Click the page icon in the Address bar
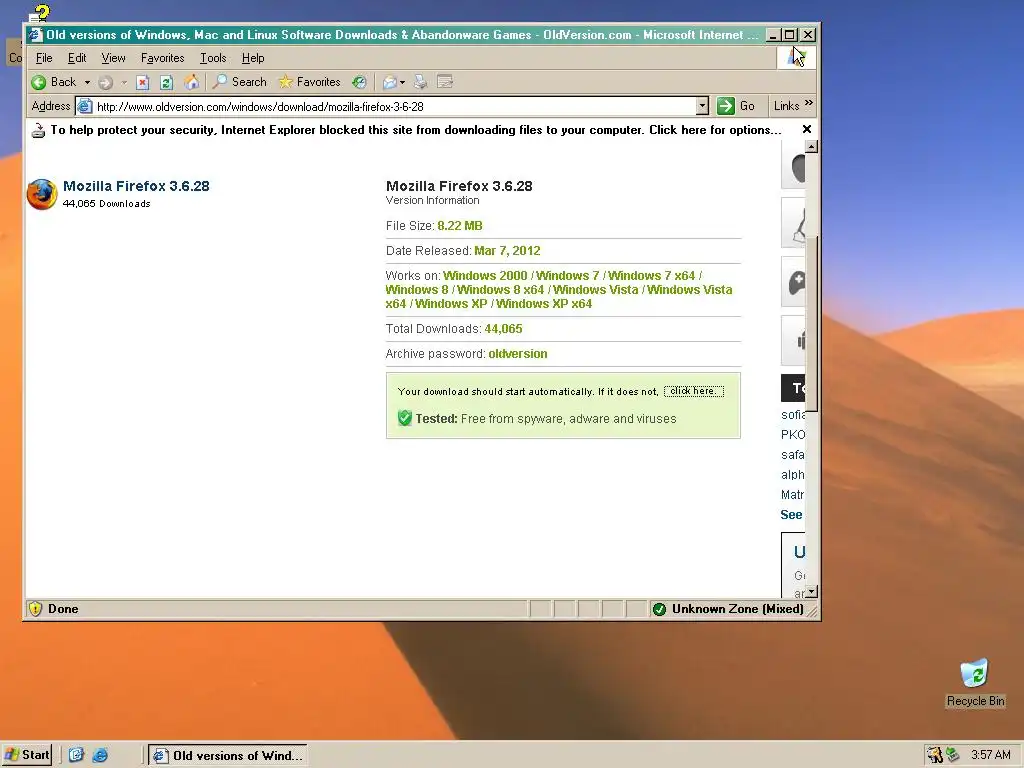Image resolution: width=1024 pixels, height=768 pixels. (85, 106)
